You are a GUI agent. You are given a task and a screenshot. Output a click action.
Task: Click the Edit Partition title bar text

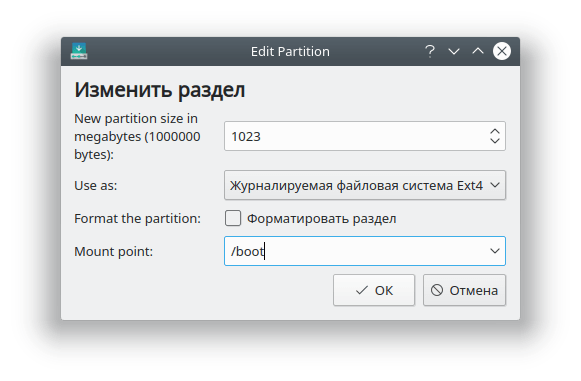coord(290,52)
